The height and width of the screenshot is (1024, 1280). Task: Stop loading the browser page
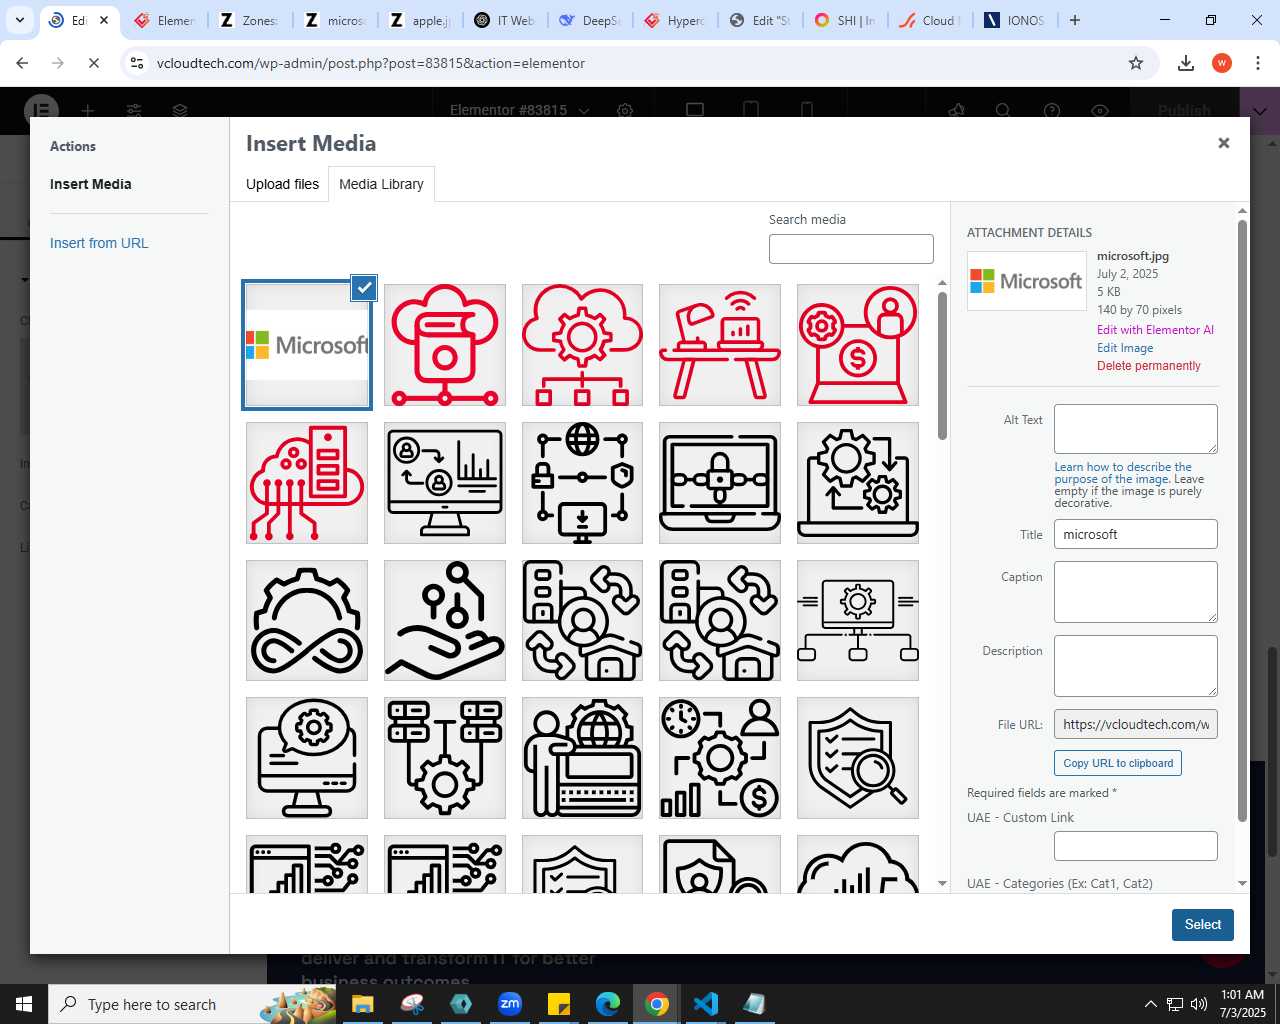point(93,63)
